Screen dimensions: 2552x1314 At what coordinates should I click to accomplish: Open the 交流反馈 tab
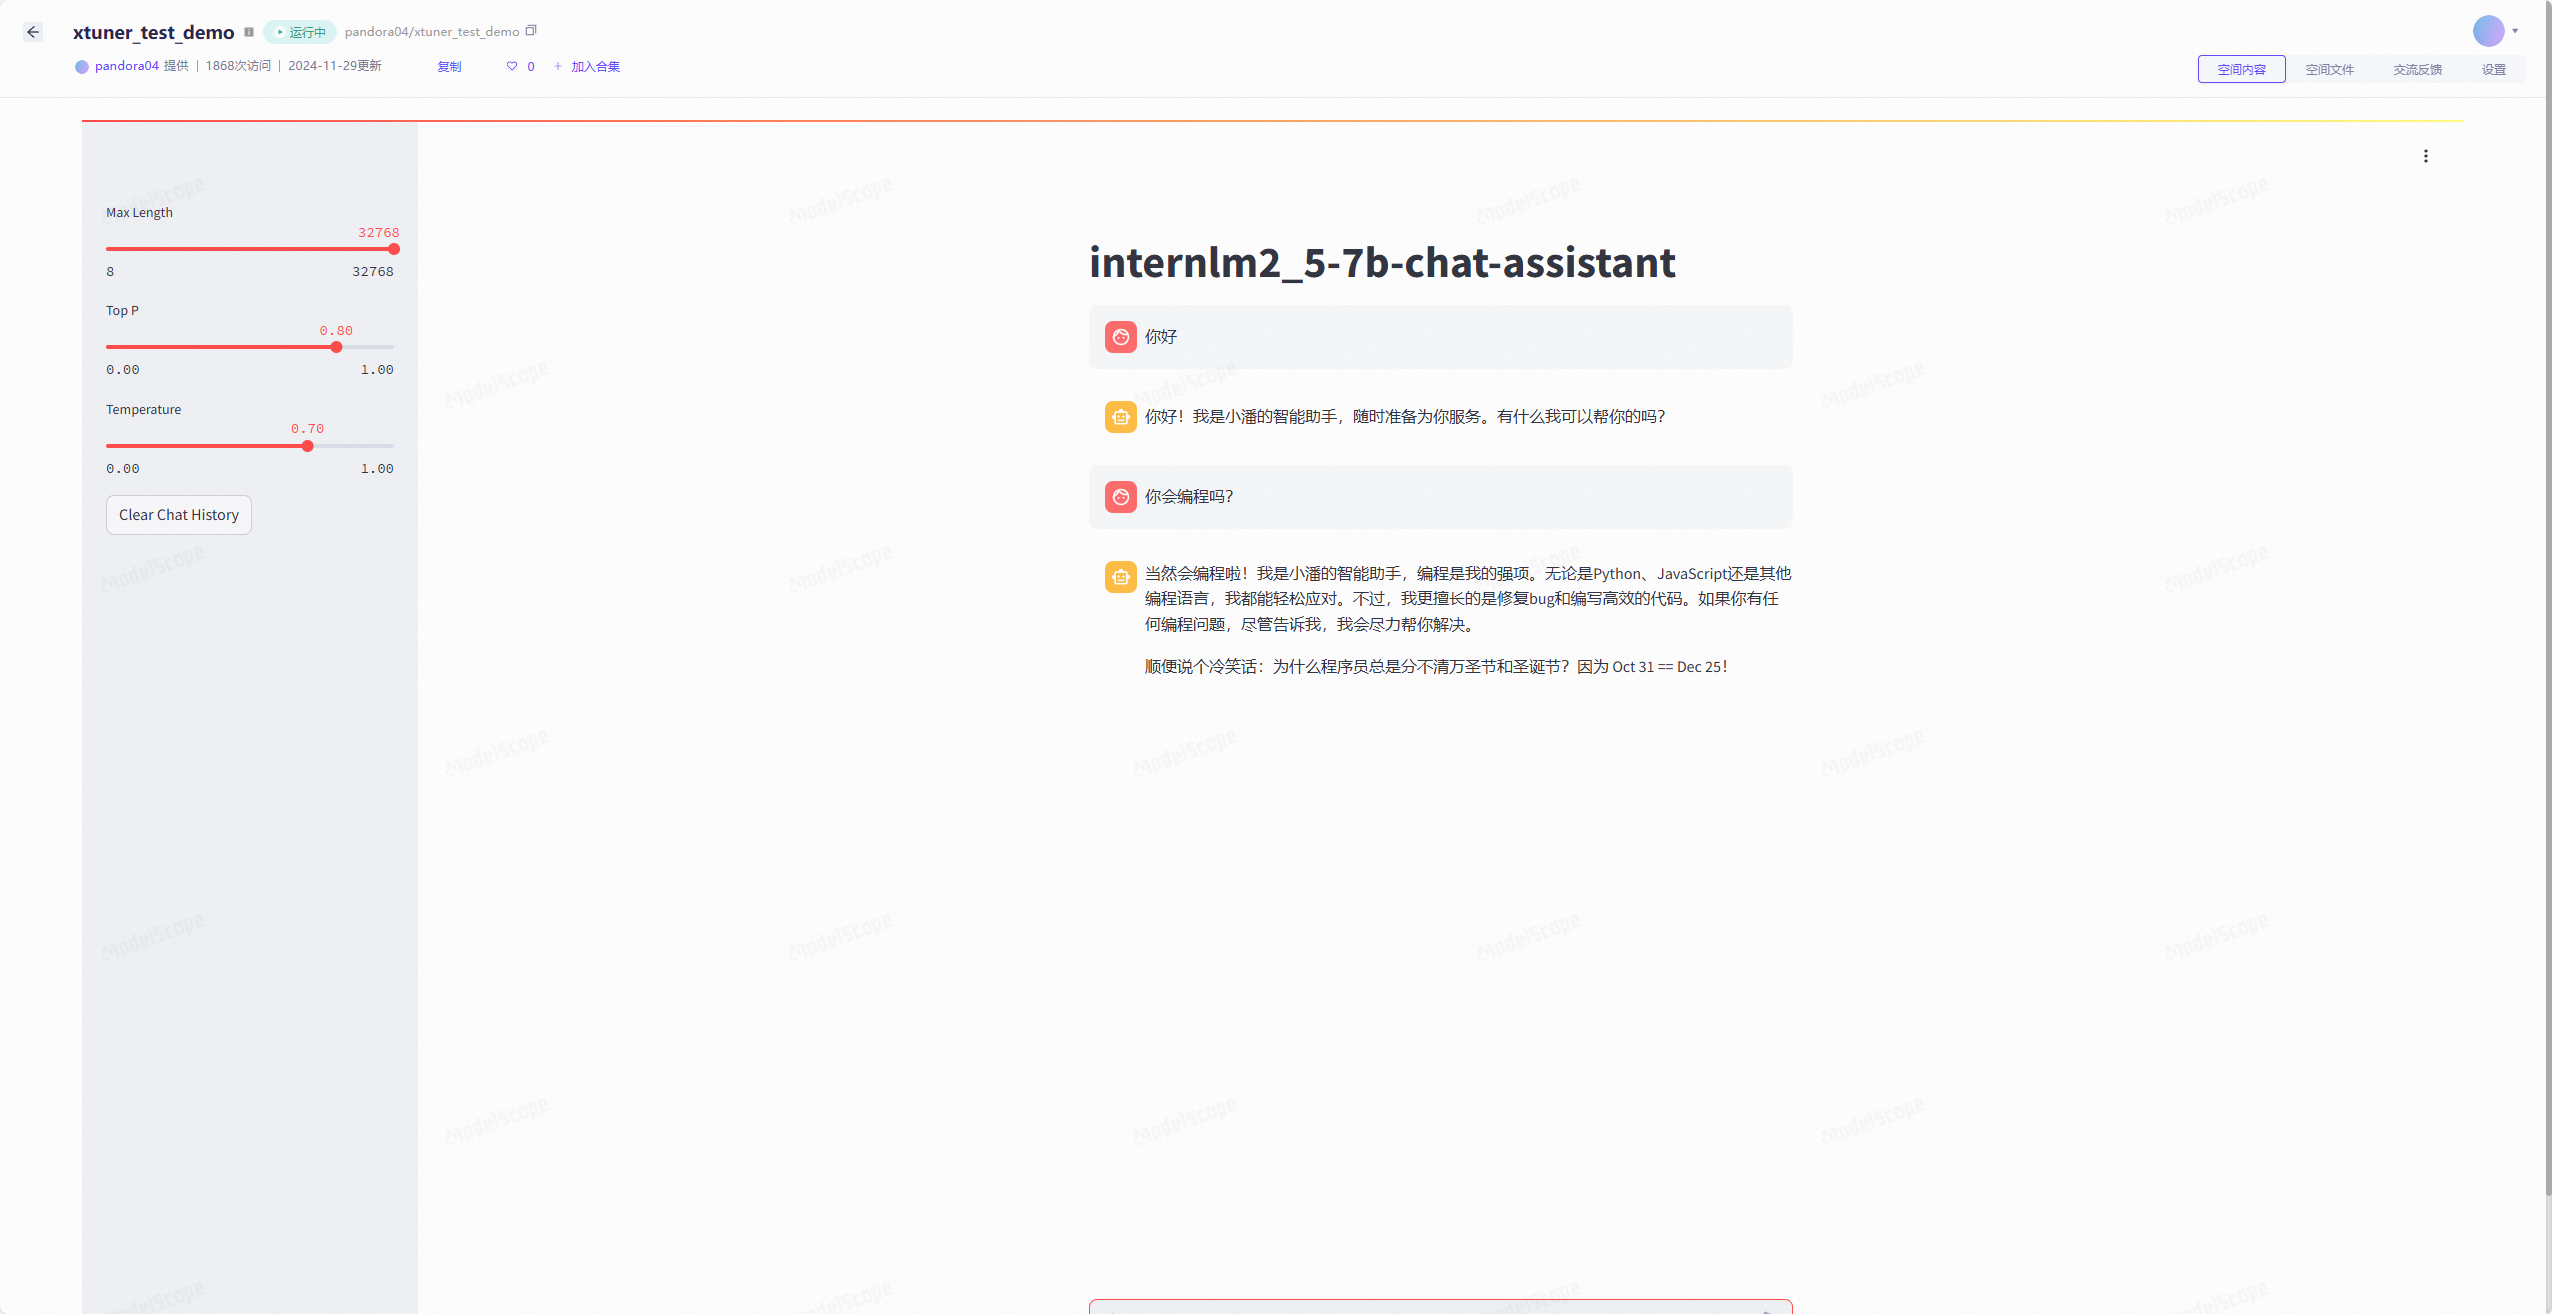(2418, 68)
